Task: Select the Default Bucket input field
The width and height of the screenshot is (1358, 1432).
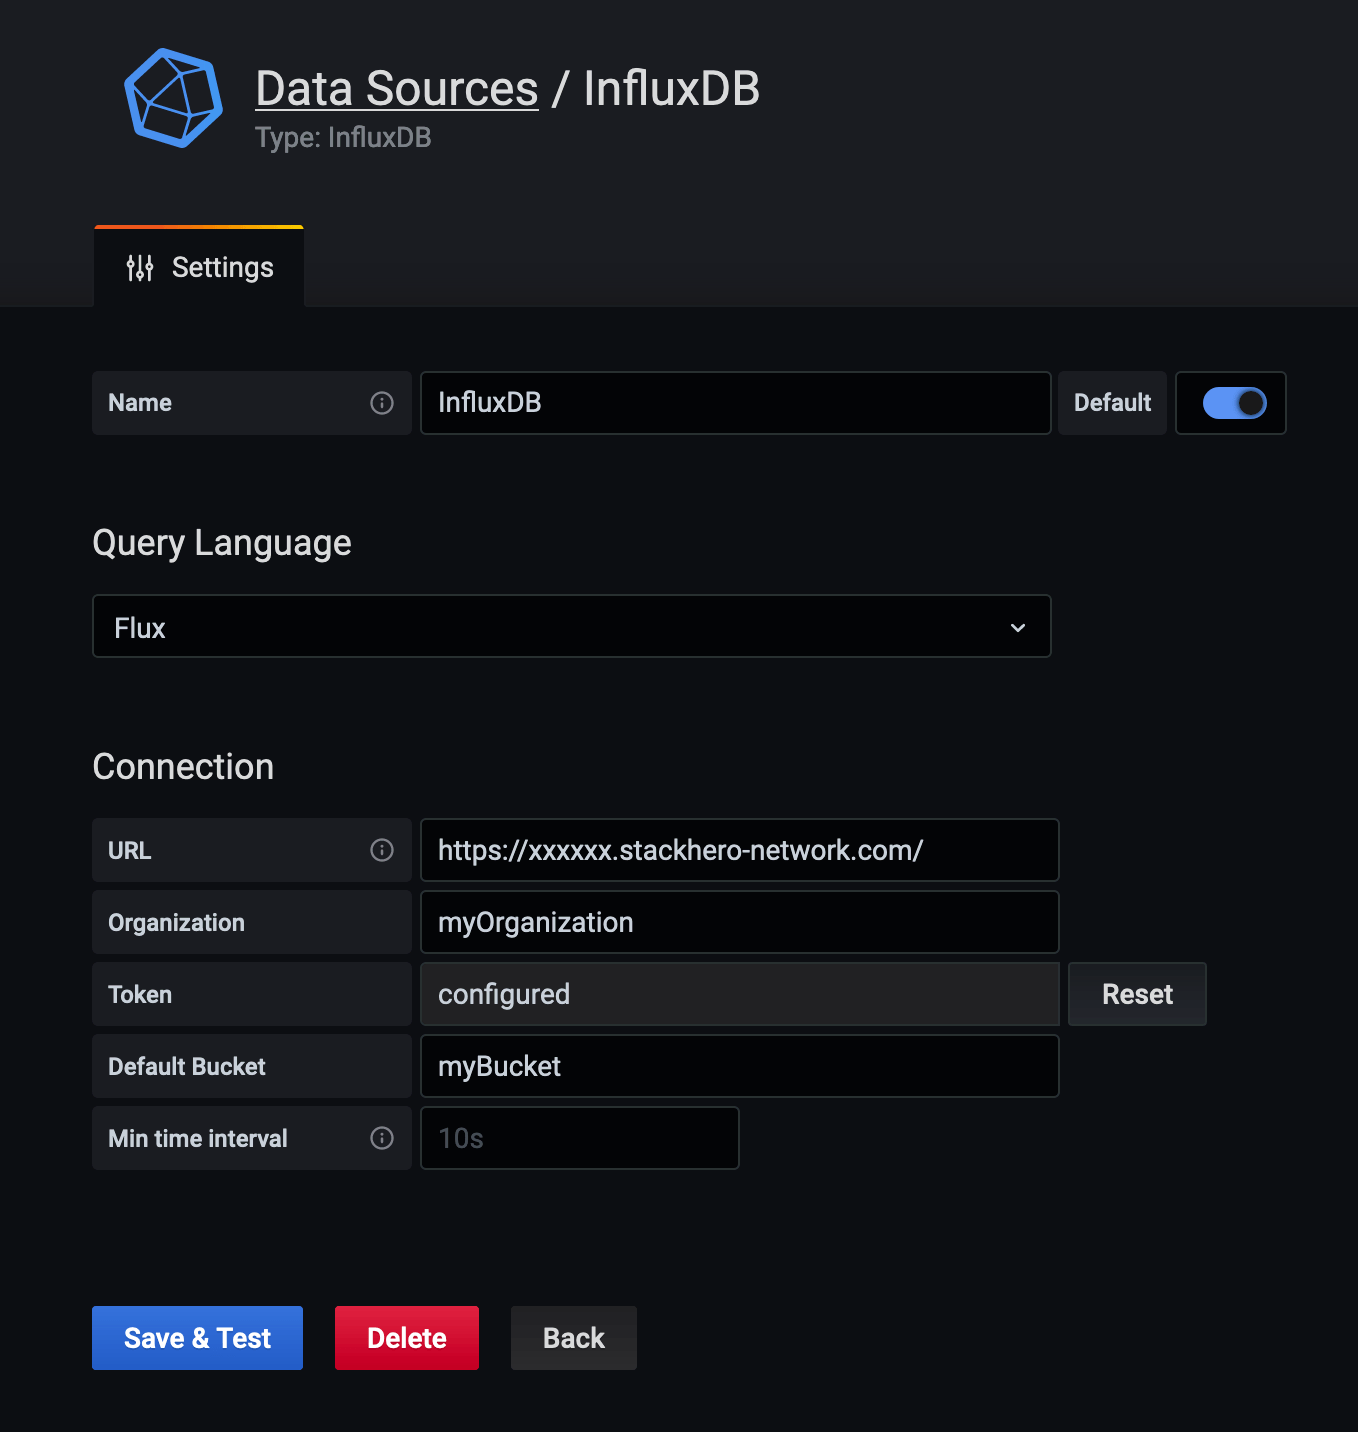Action: 739,1066
